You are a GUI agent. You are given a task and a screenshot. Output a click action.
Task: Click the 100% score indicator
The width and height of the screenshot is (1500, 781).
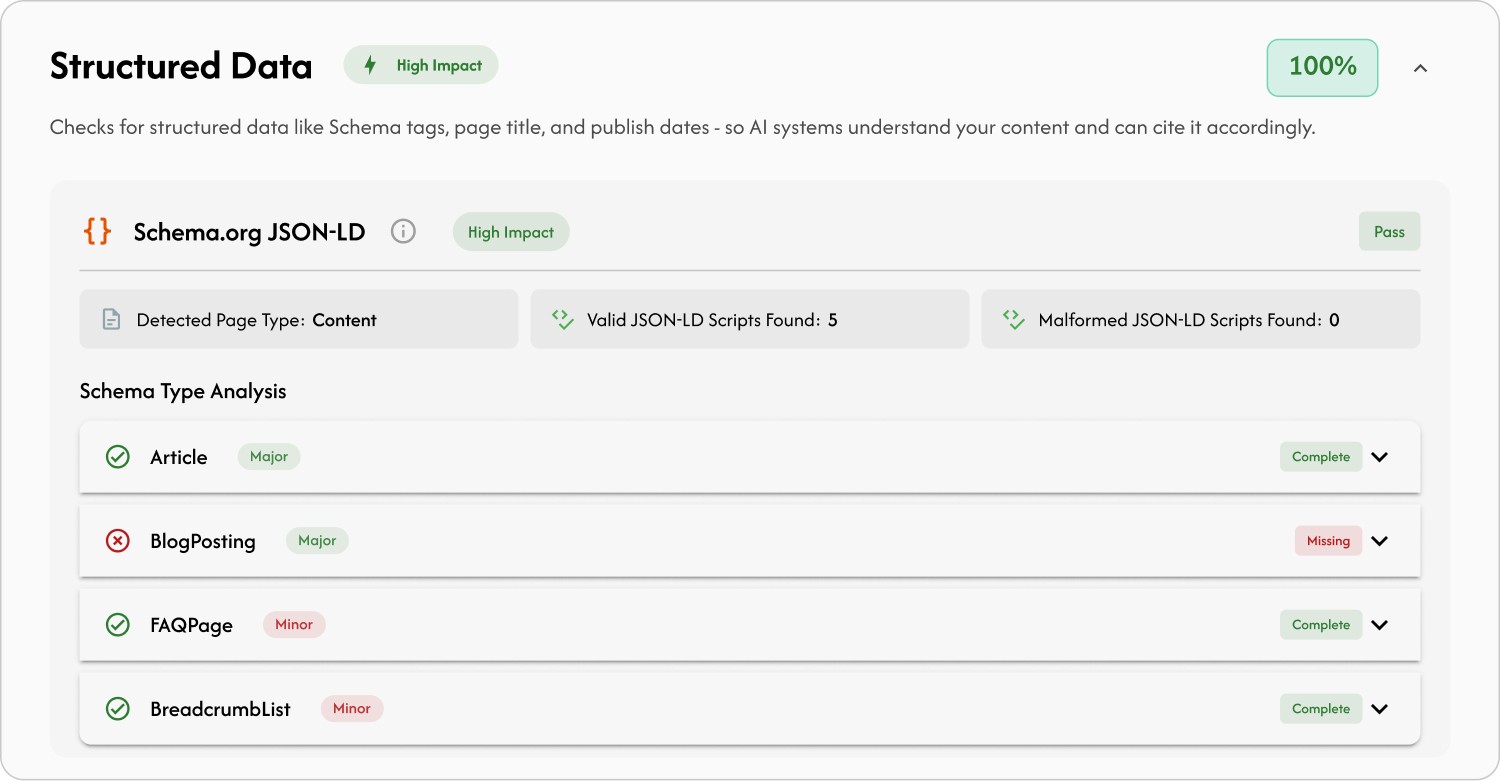(x=1322, y=67)
